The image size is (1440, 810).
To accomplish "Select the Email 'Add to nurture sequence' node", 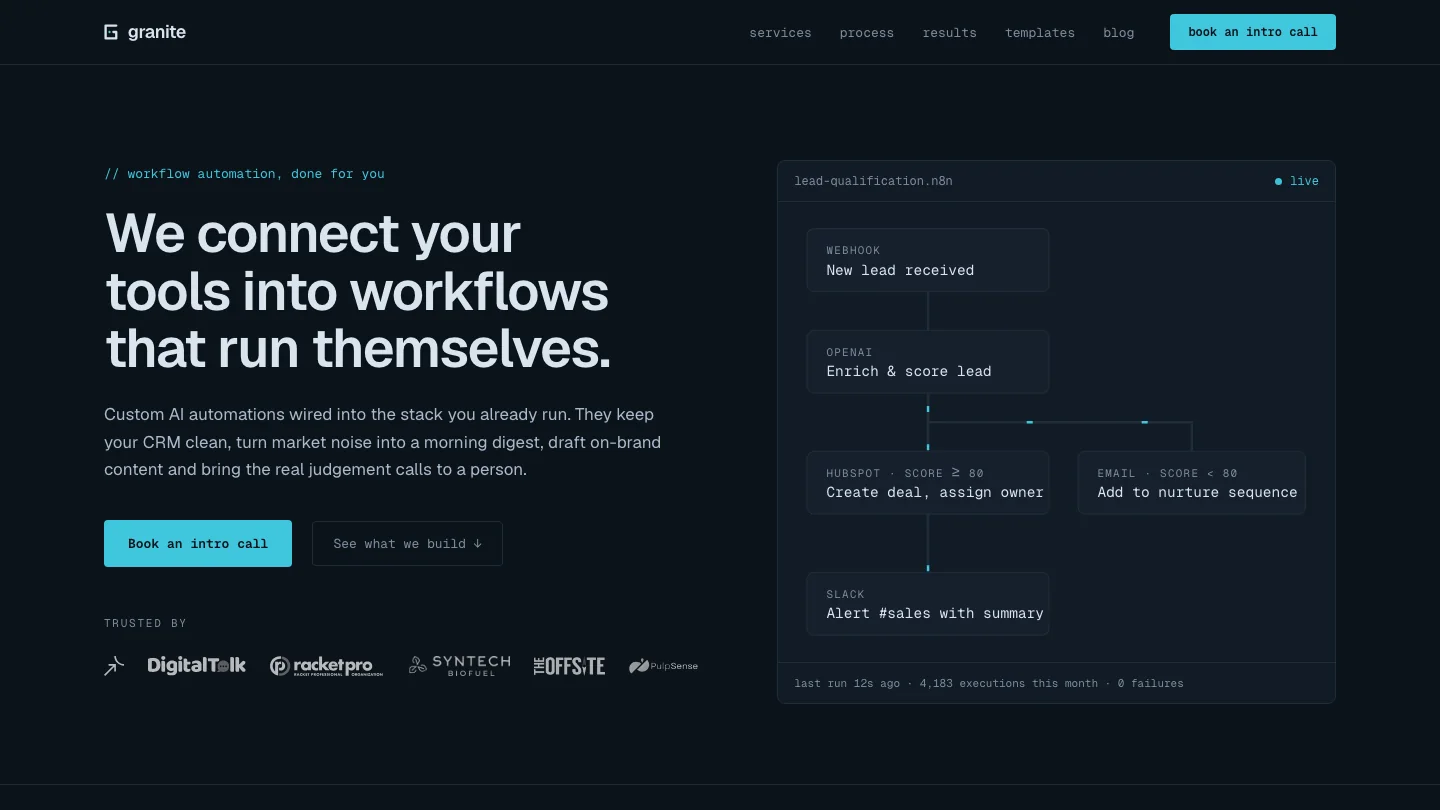I will pos(1192,482).
